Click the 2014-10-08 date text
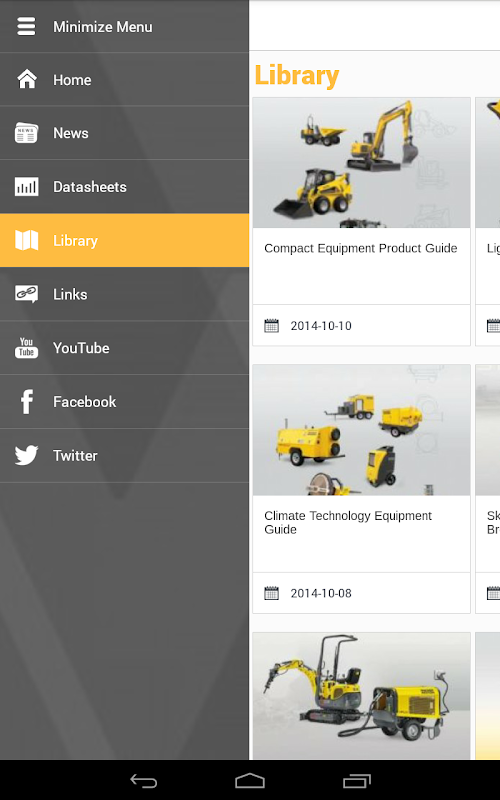The width and height of the screenshot is (500, 800). tap(321, 593)
